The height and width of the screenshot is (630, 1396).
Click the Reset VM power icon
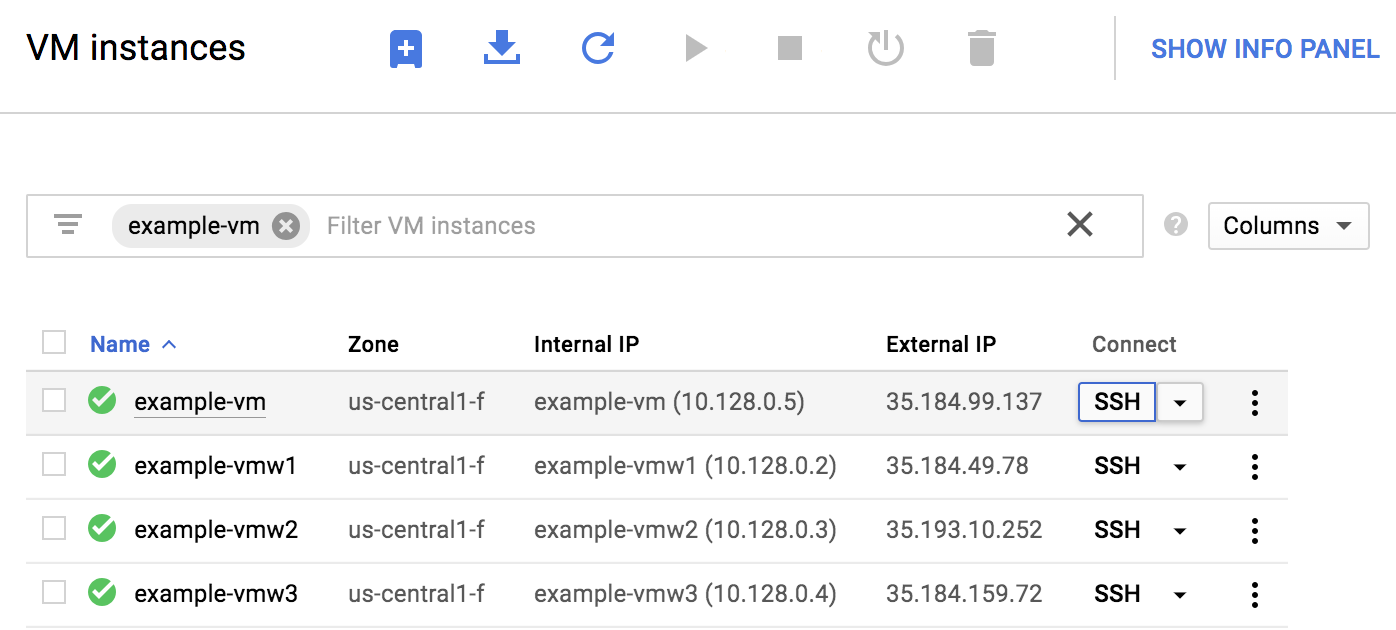pyautogui.click(x=884, y=48)
